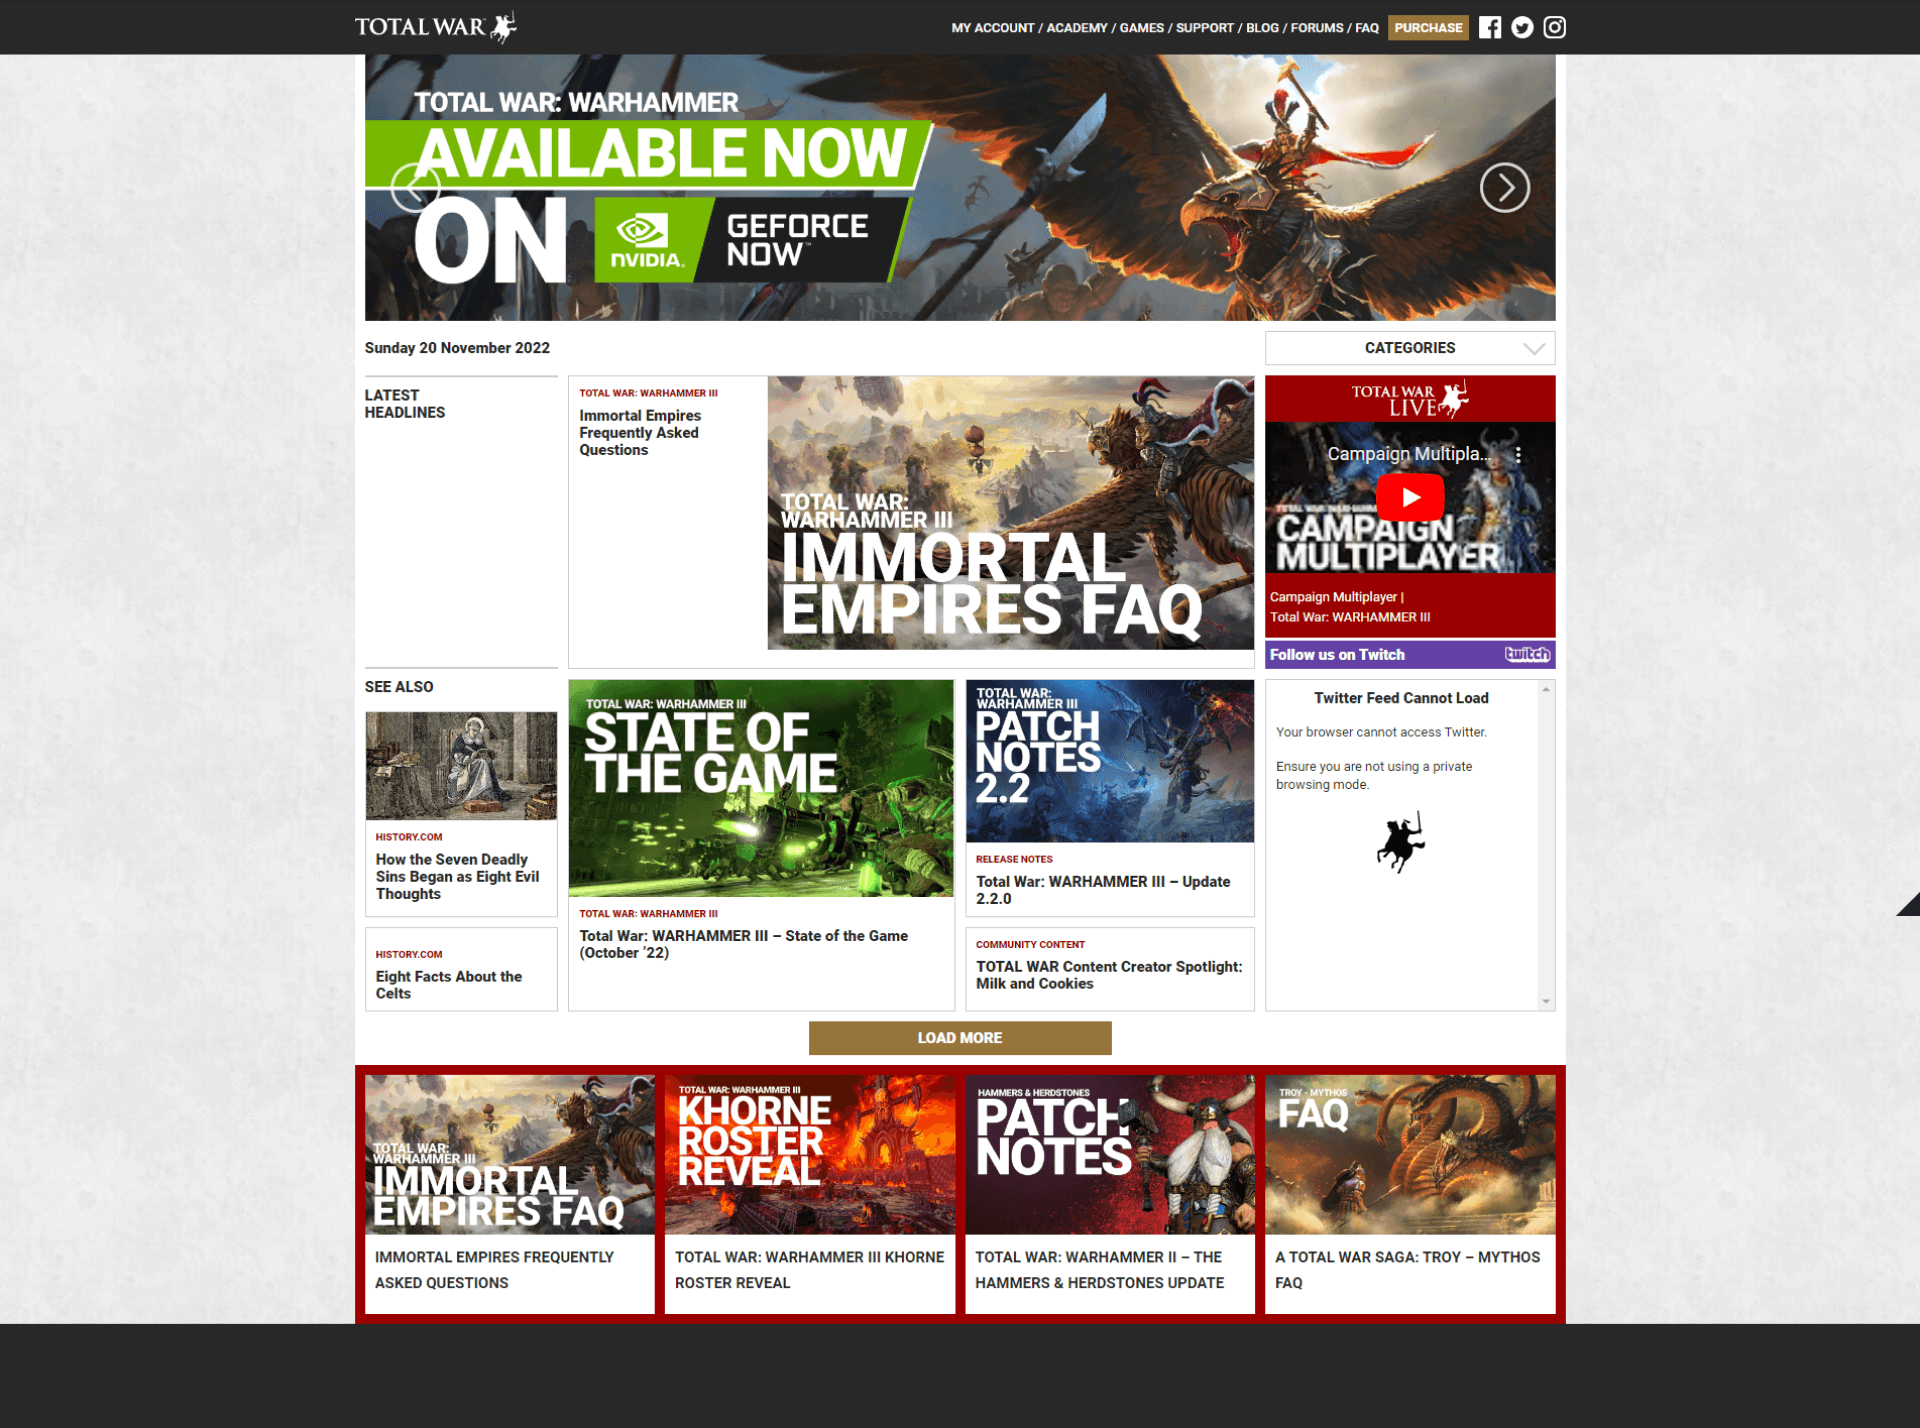Go to Forums in navigation
Image resolution: width=1920 pixels, height=1428 pixels.
1316,28
